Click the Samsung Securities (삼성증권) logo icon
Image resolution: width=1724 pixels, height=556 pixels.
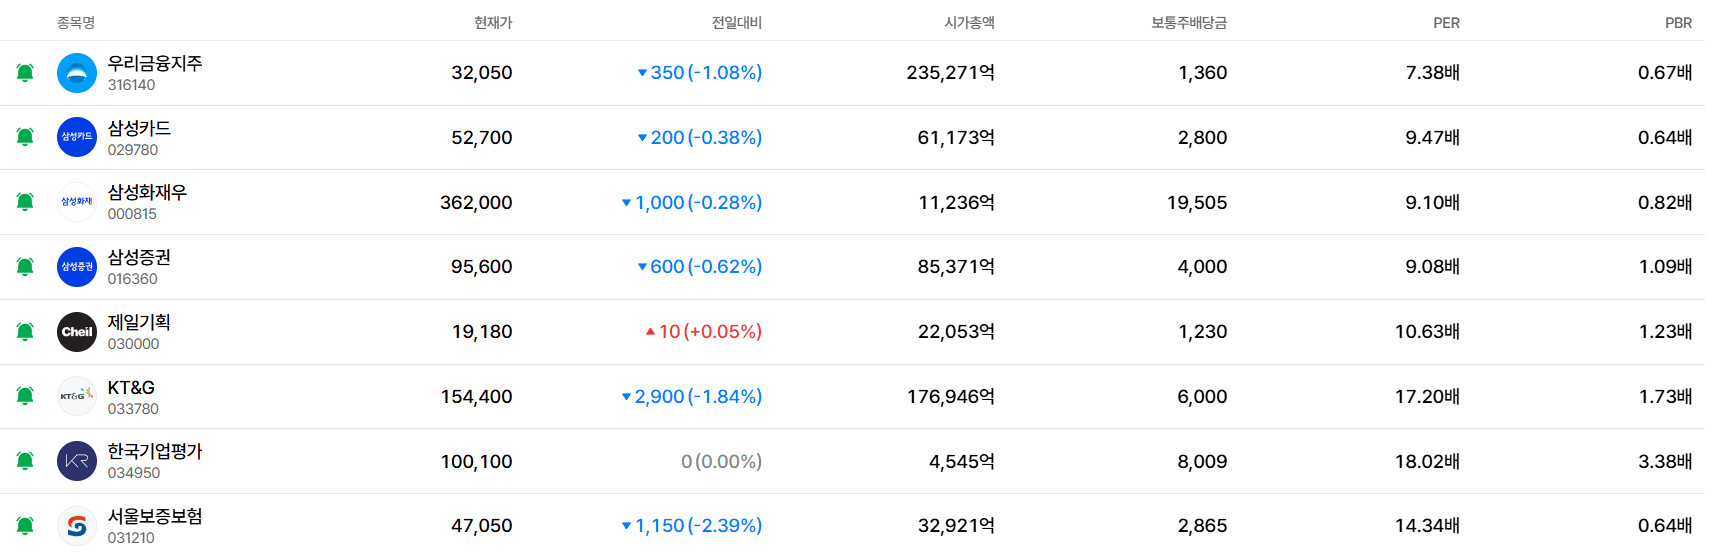click(77, 267)
